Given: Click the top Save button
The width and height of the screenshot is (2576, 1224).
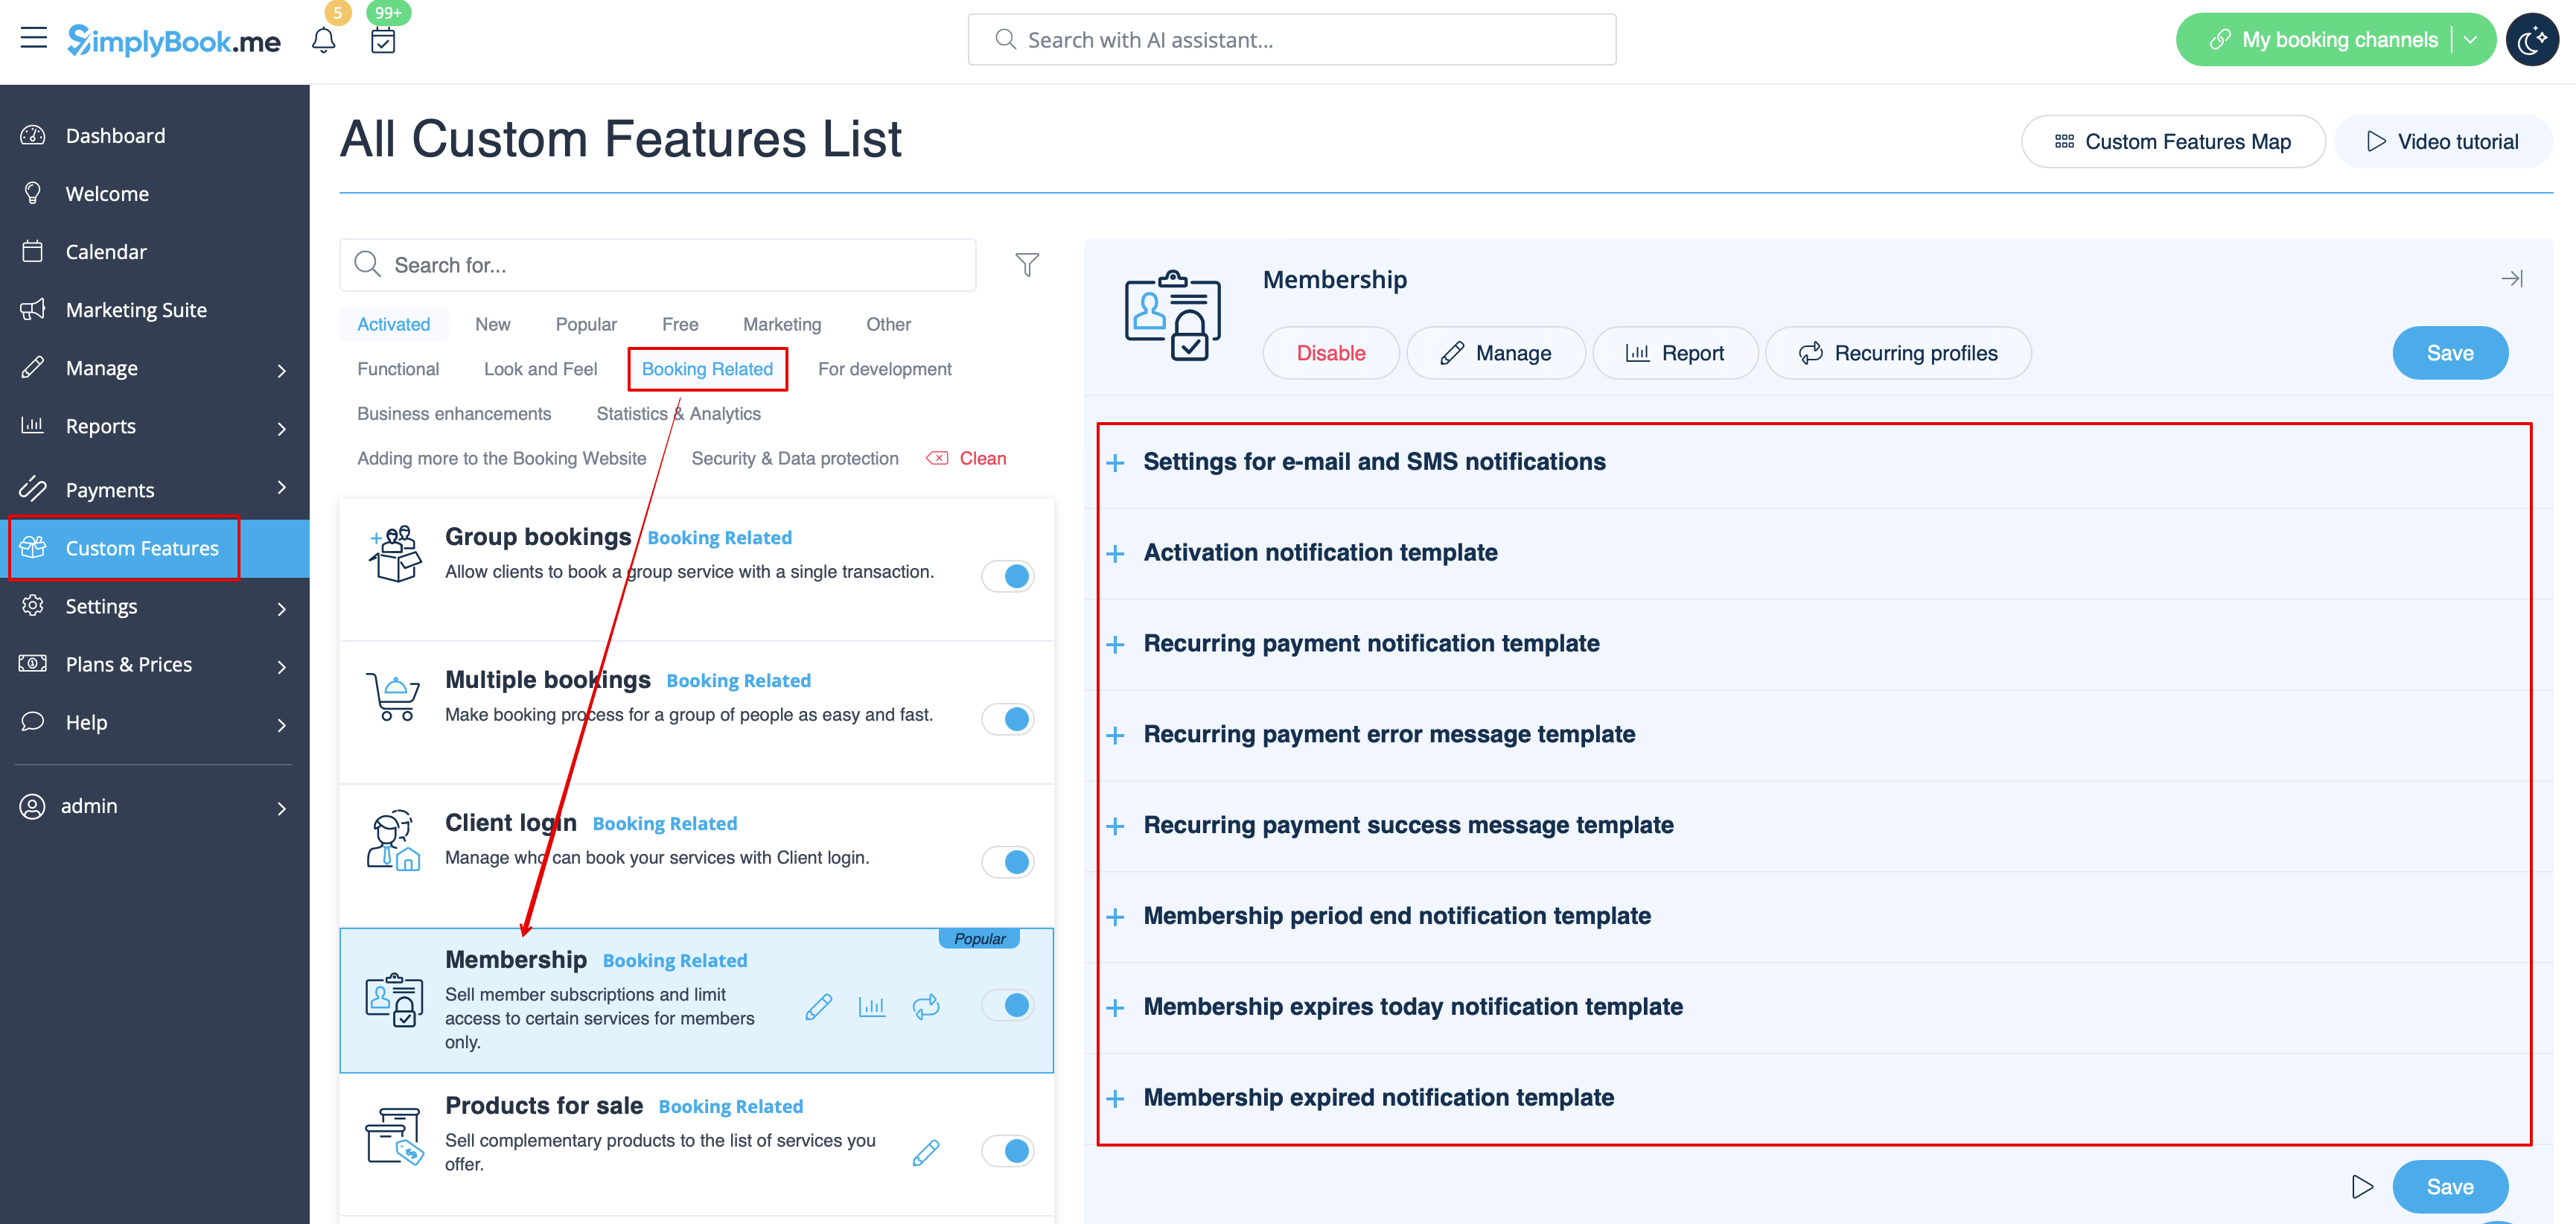Looking at the screenshot, I should (2450, 353).
